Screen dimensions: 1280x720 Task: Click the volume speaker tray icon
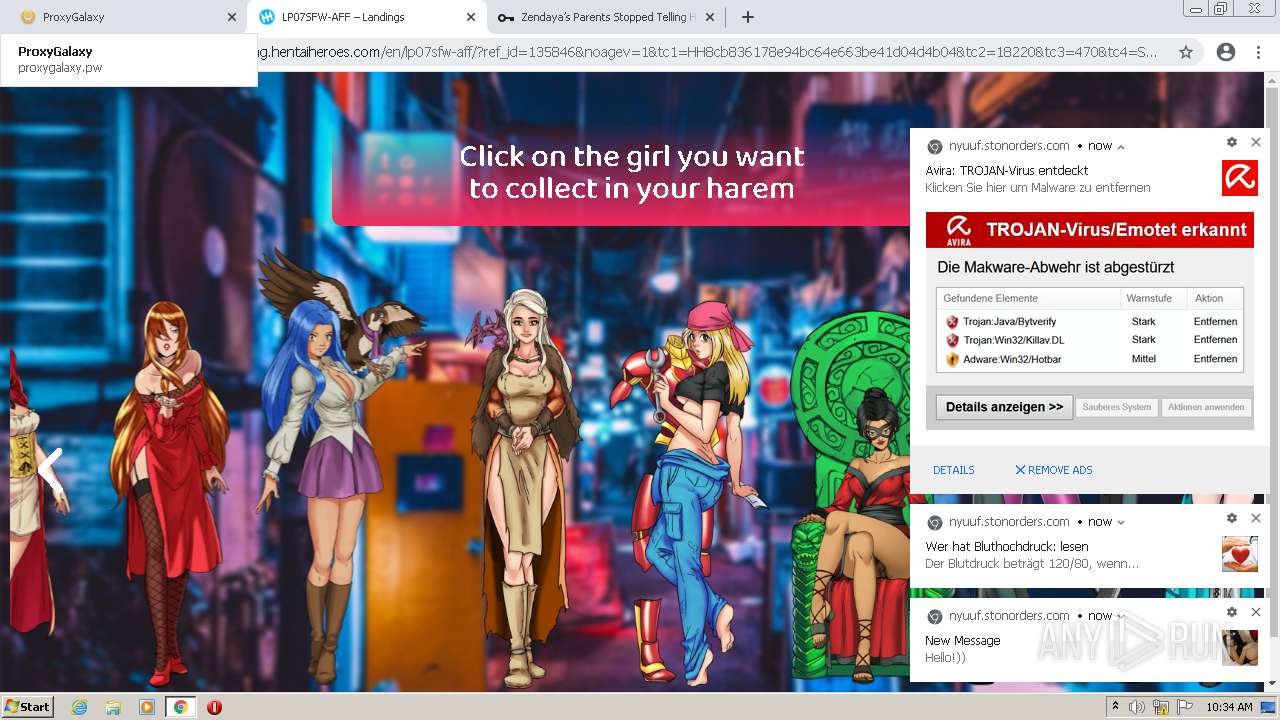coord(1137,707)
